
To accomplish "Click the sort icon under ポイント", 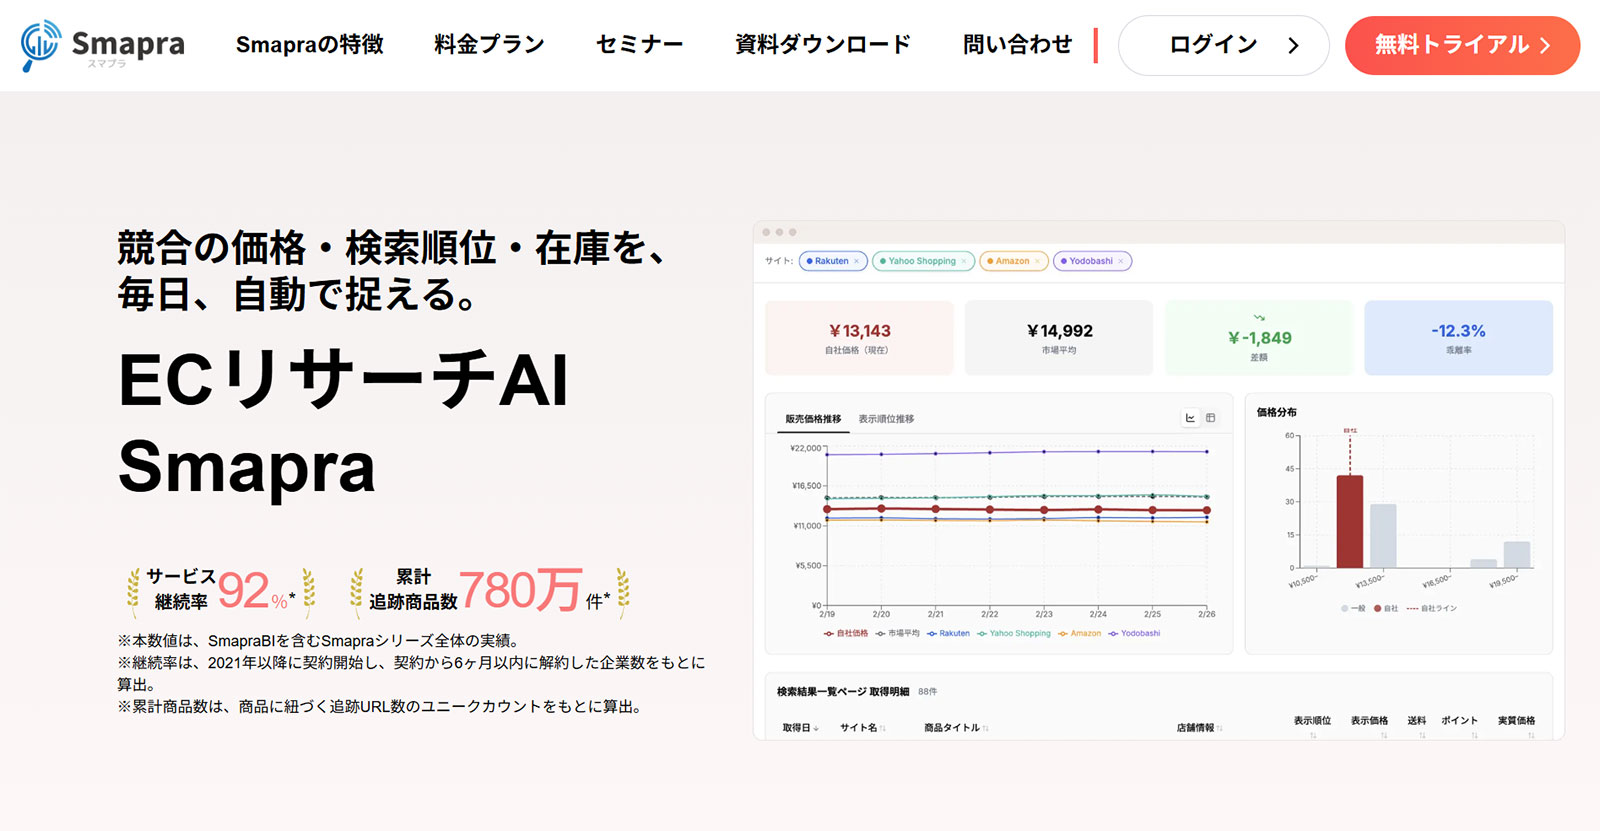I will 1474,735.
